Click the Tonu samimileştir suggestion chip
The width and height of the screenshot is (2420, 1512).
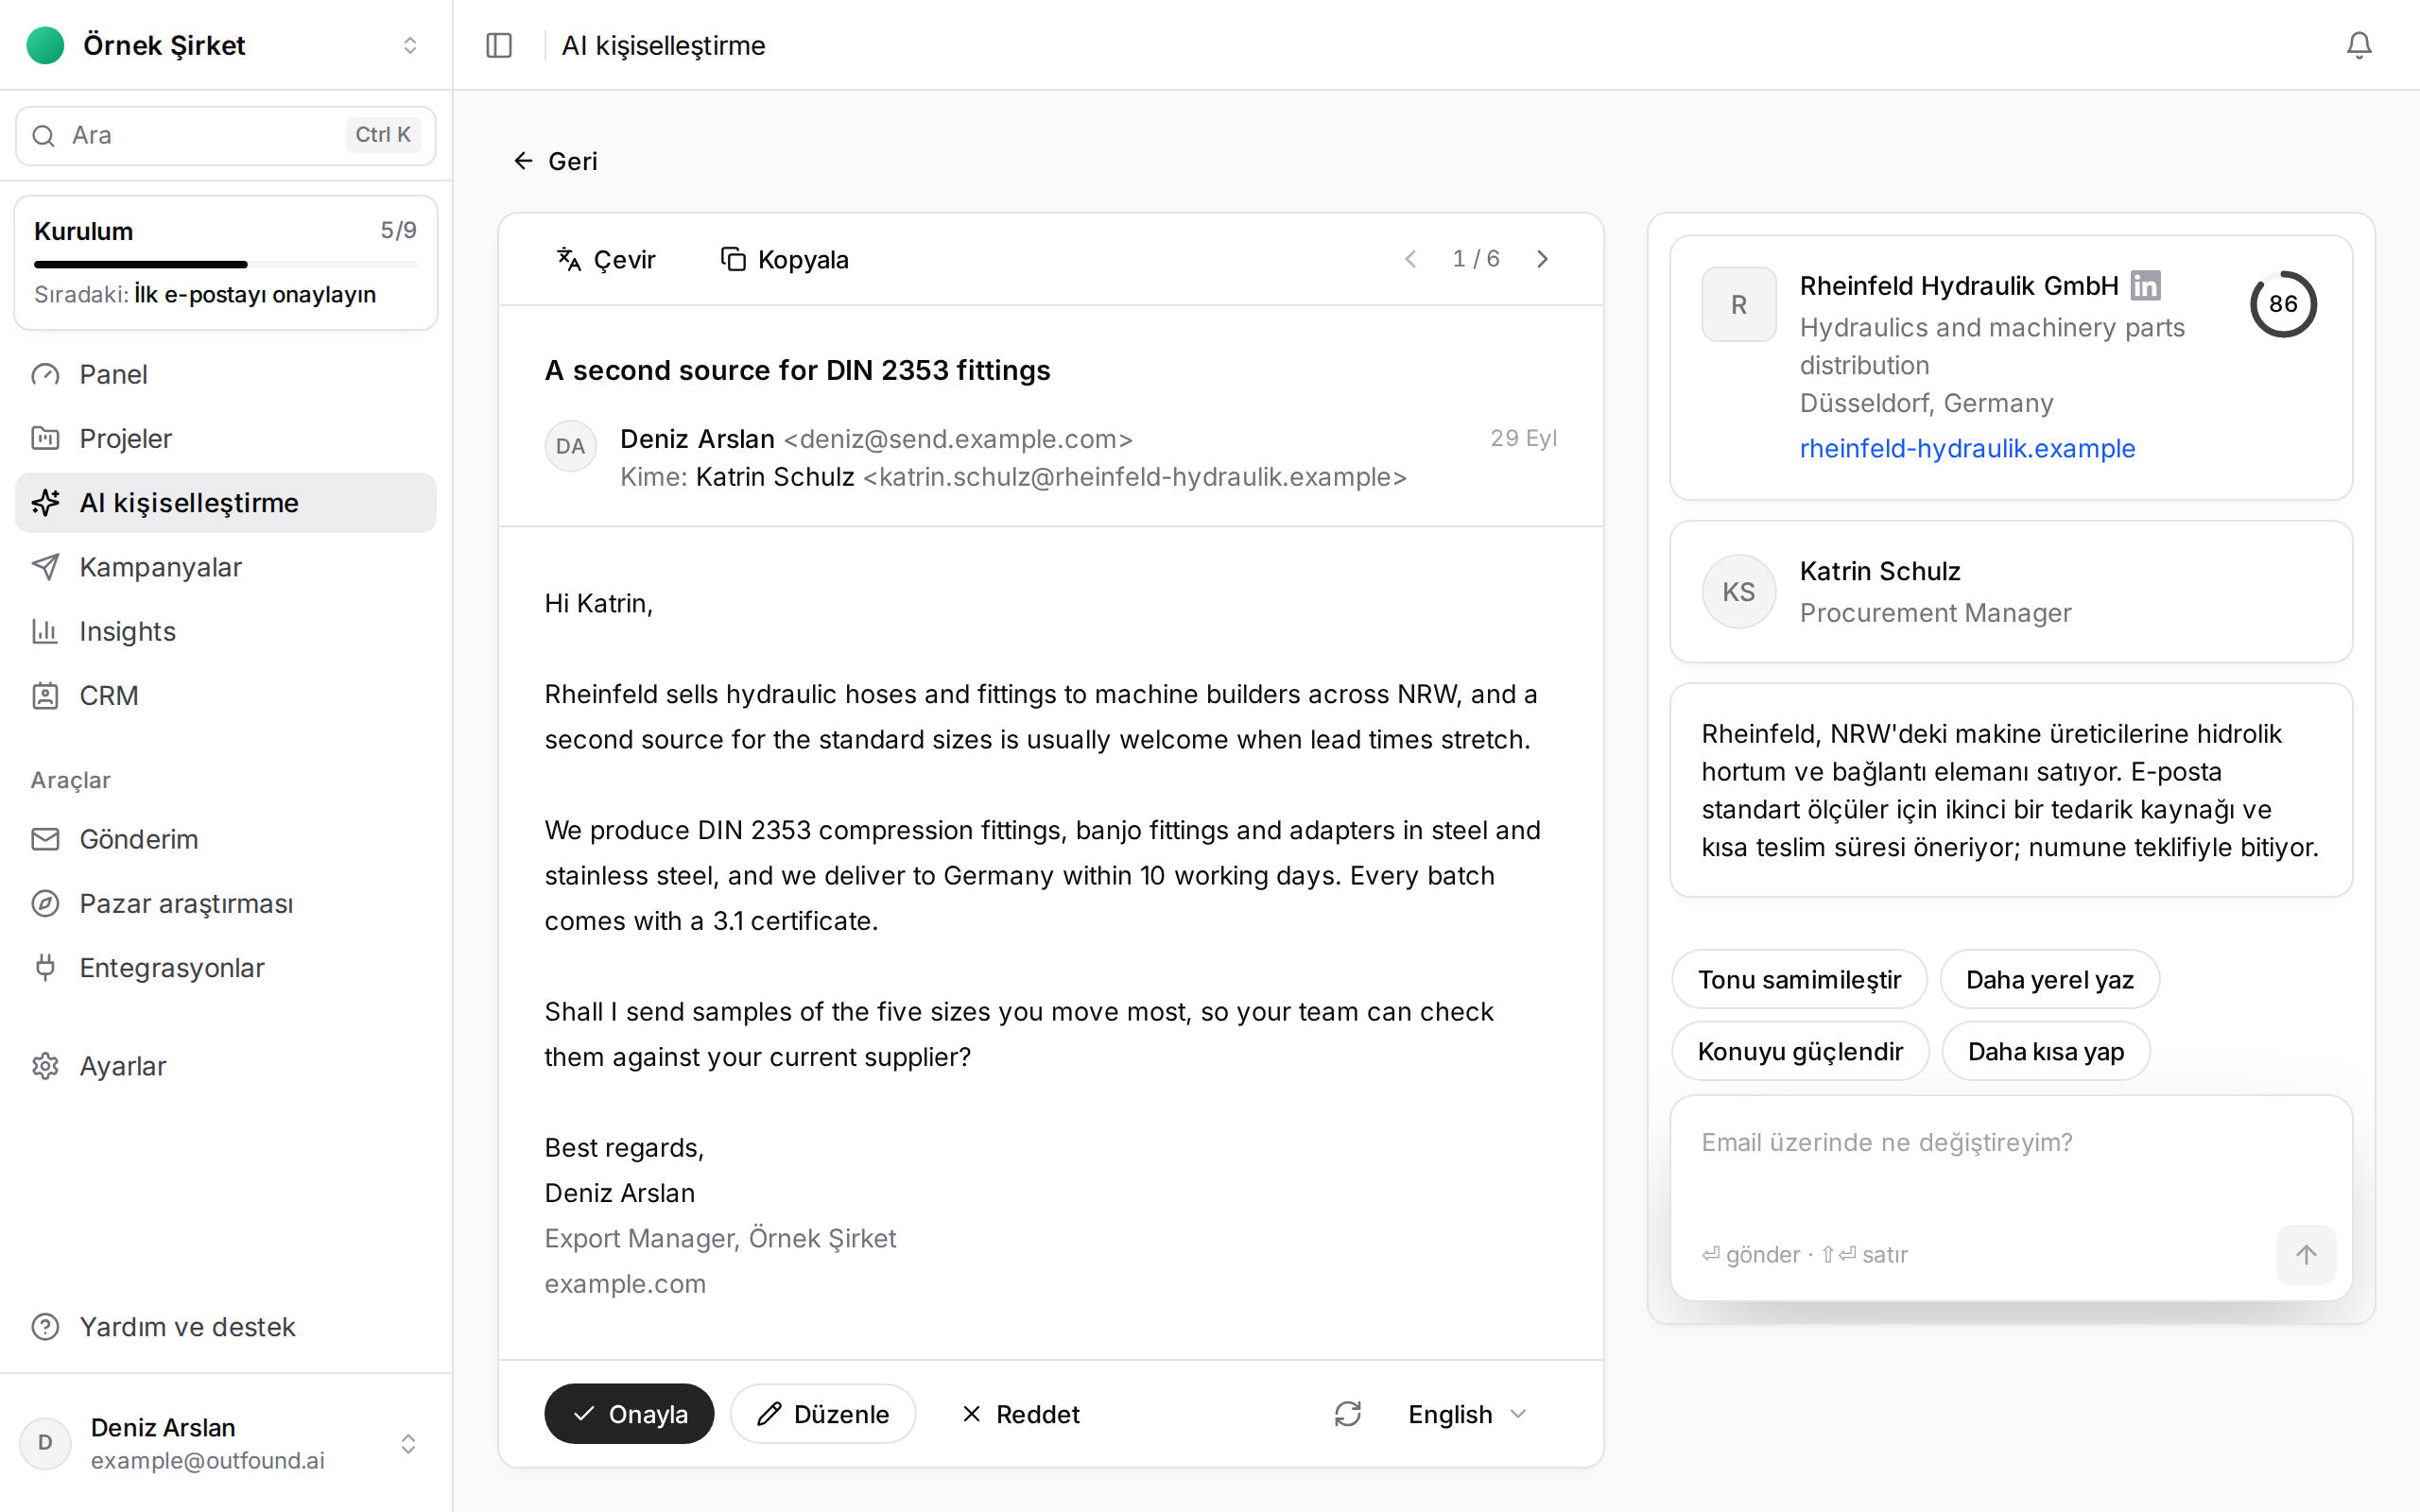tap(1799, 979)
